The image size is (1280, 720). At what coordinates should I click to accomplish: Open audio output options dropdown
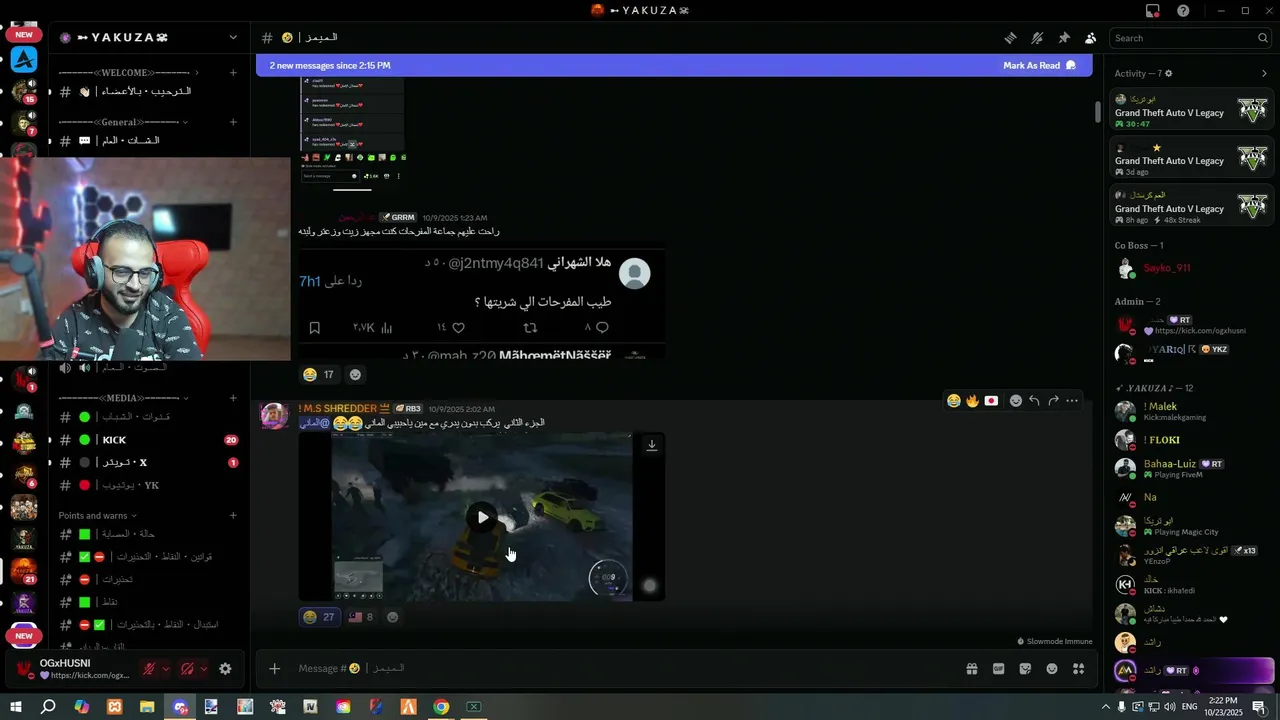point(203,669)
